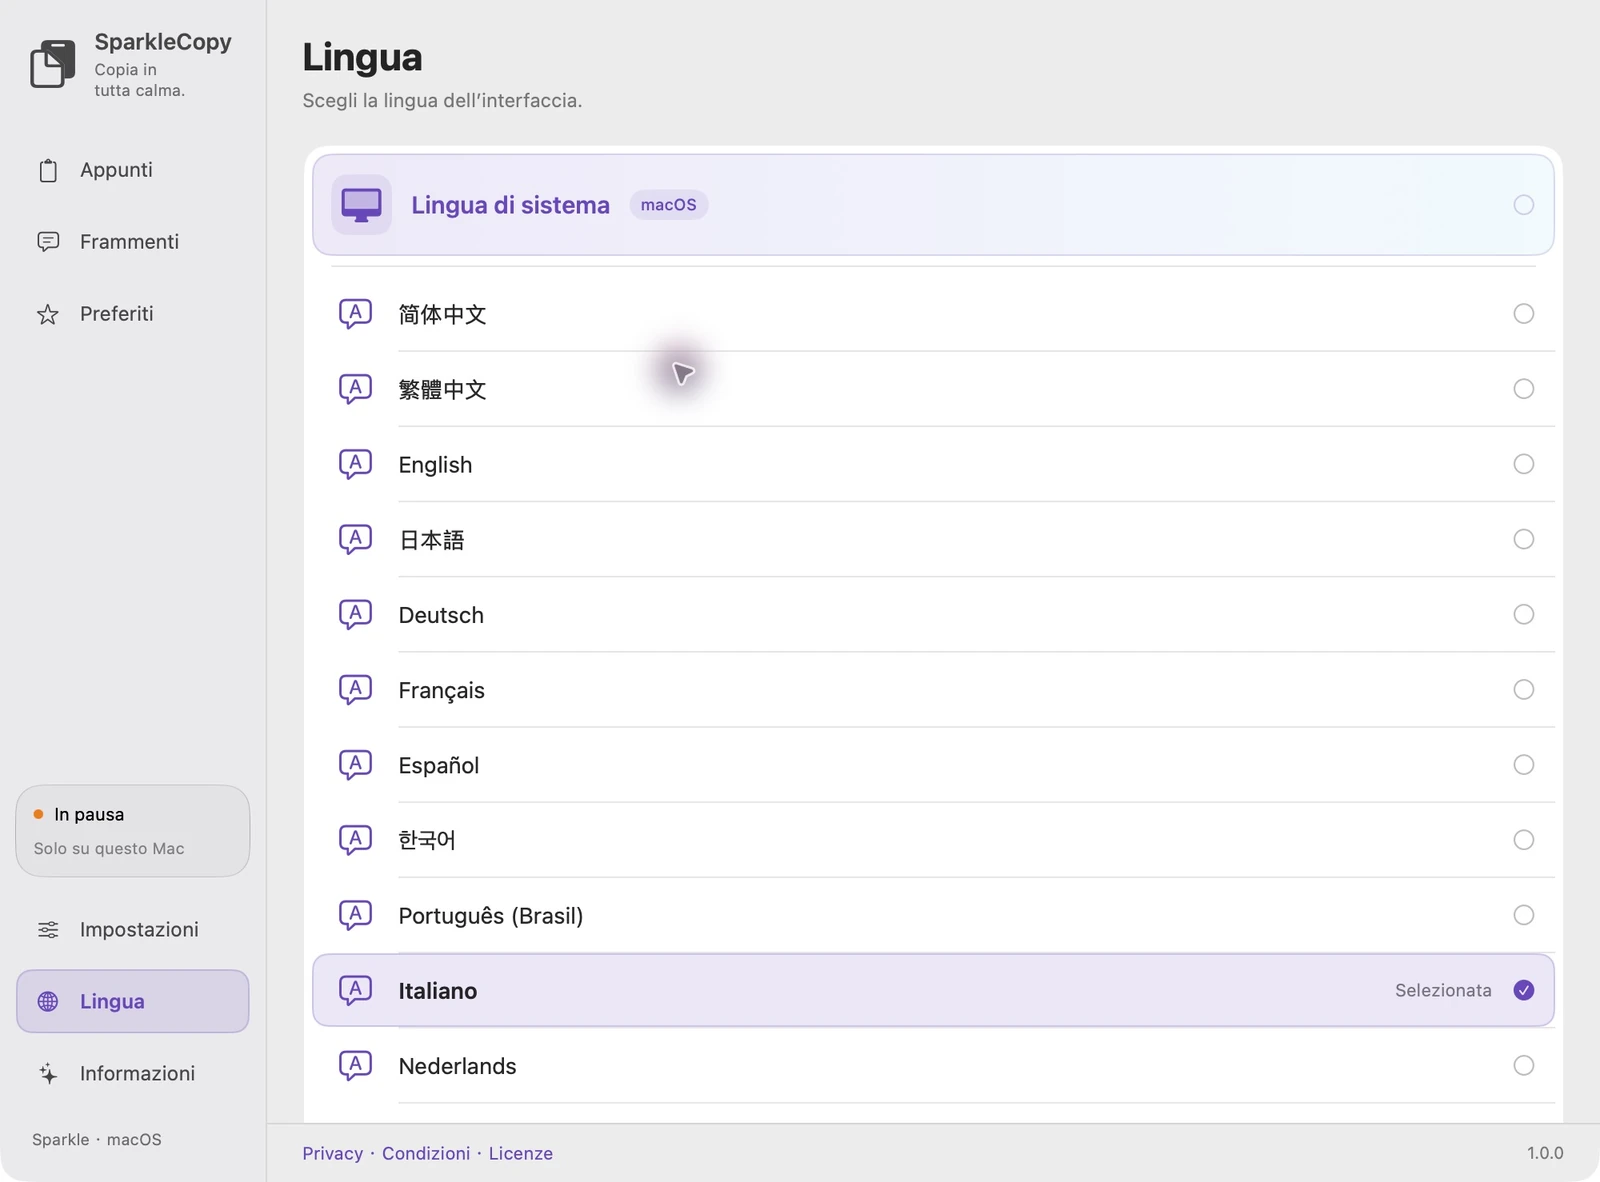Click the language icon beside 繁體中文
The image size is (1600, 1182).
(x=355, y=389)
